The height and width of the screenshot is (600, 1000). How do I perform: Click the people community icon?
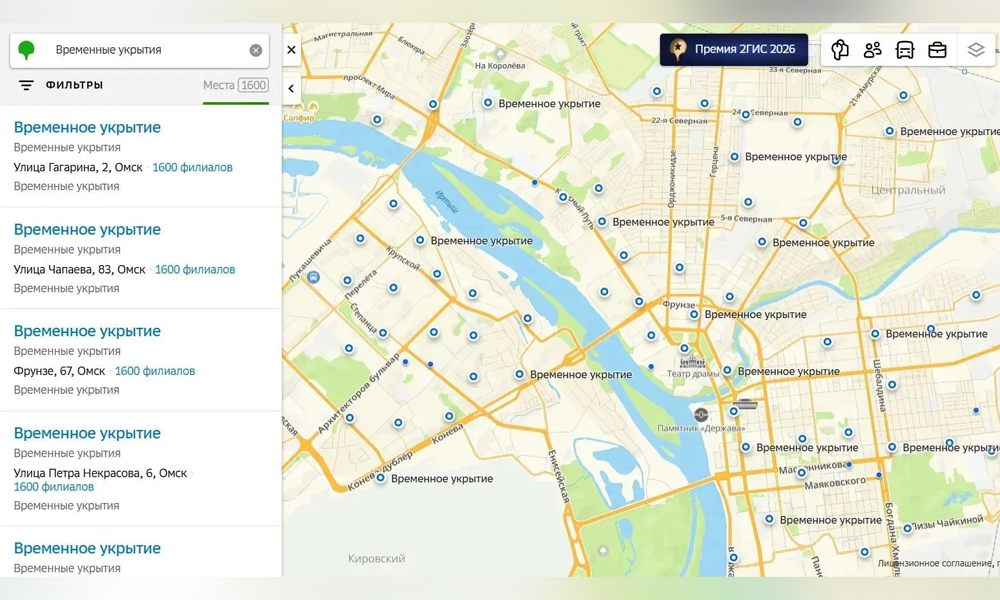872,50
